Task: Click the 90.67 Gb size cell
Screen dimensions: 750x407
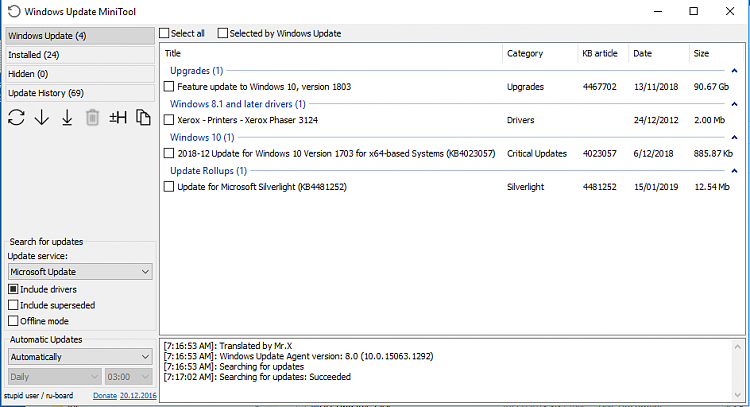Action: coord(711,87)
